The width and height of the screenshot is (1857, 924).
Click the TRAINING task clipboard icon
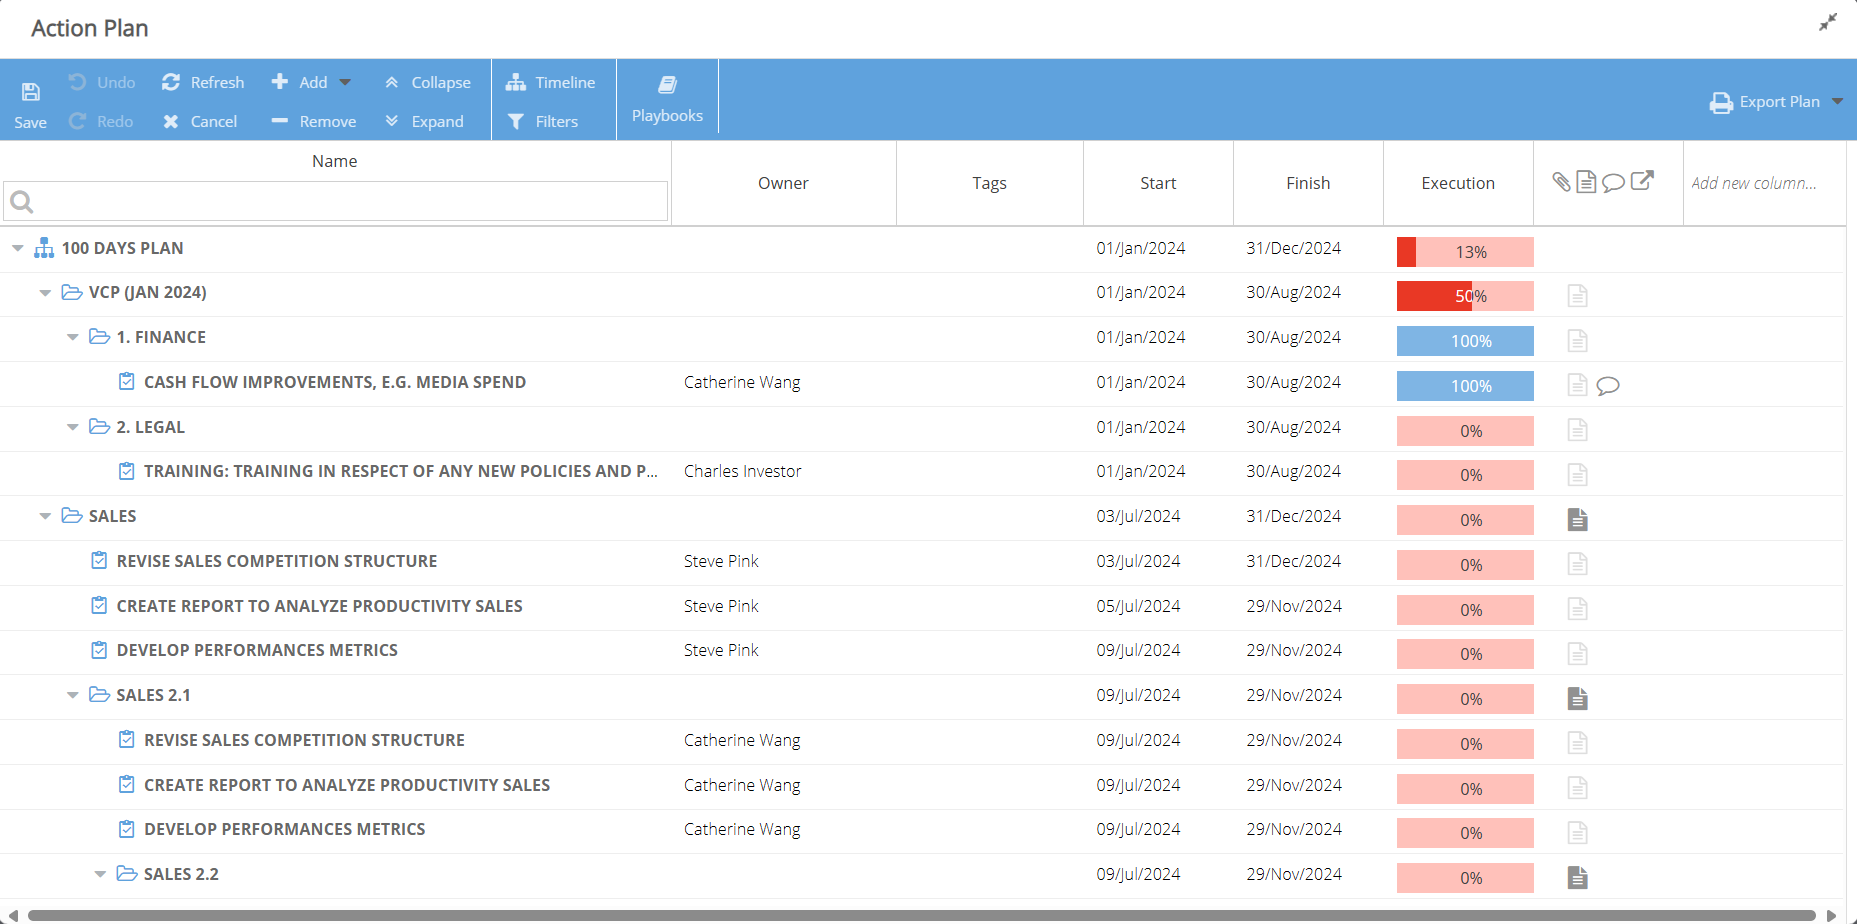point(127,471)
